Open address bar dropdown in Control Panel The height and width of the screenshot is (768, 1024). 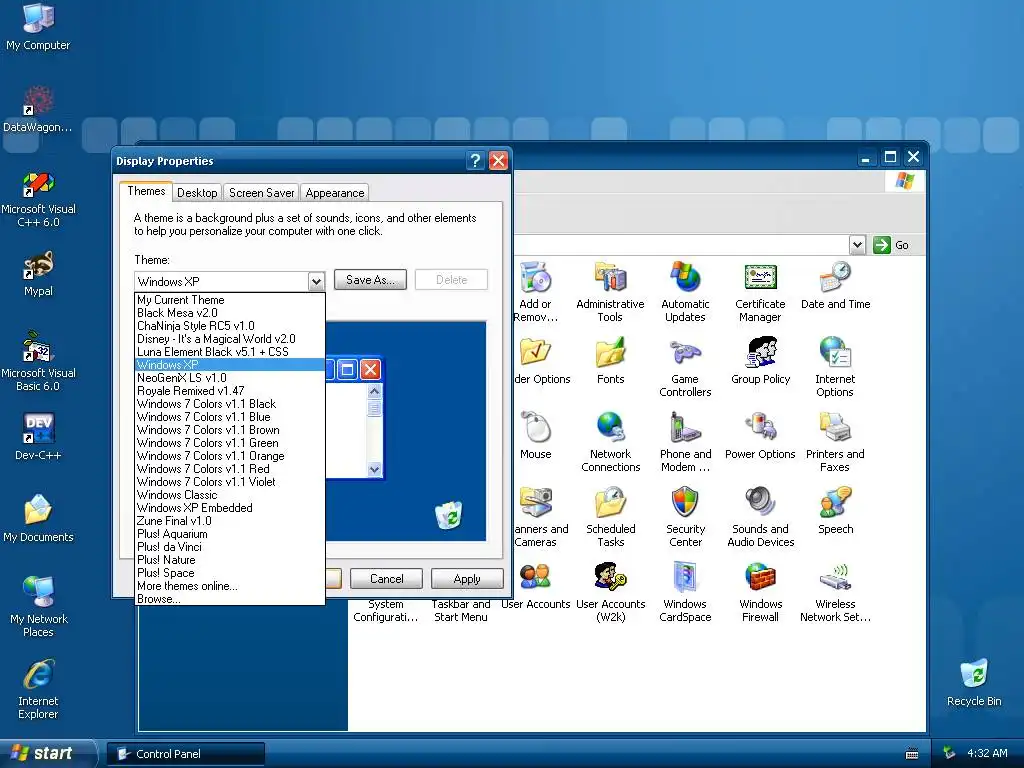(x=857, y=245)
